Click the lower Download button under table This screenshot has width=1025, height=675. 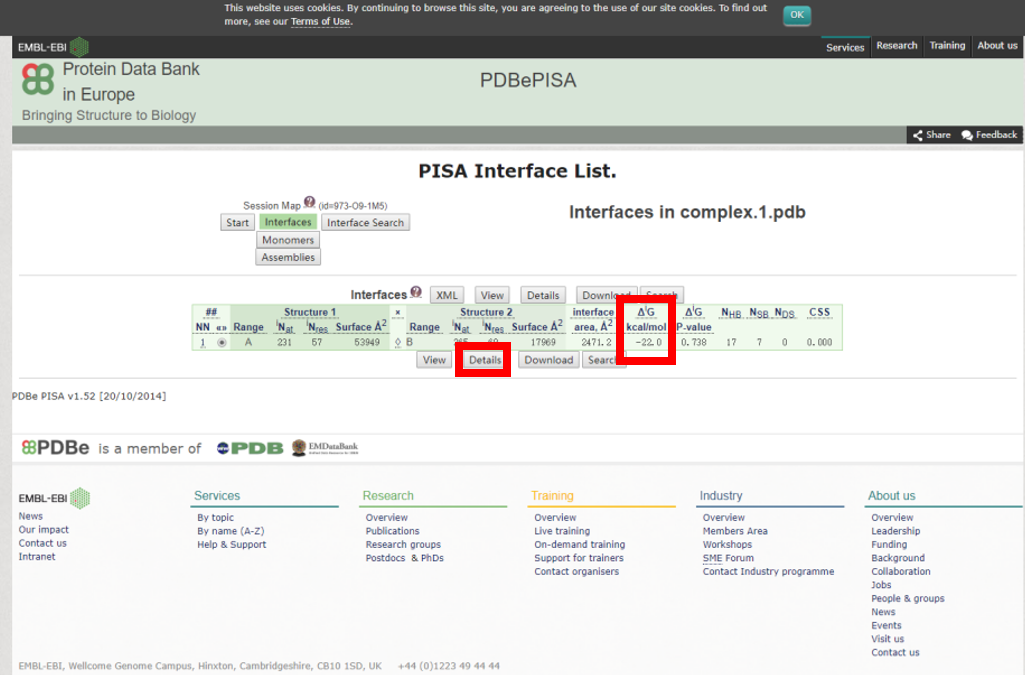pos(548,360)
